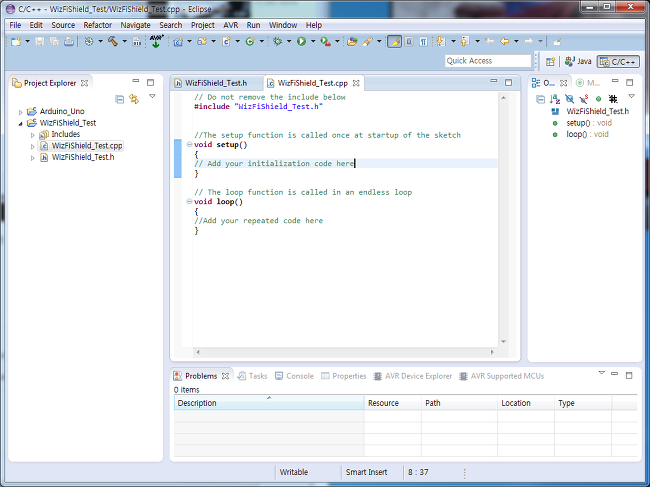Click Collapse All in Project Explorer

119,99
